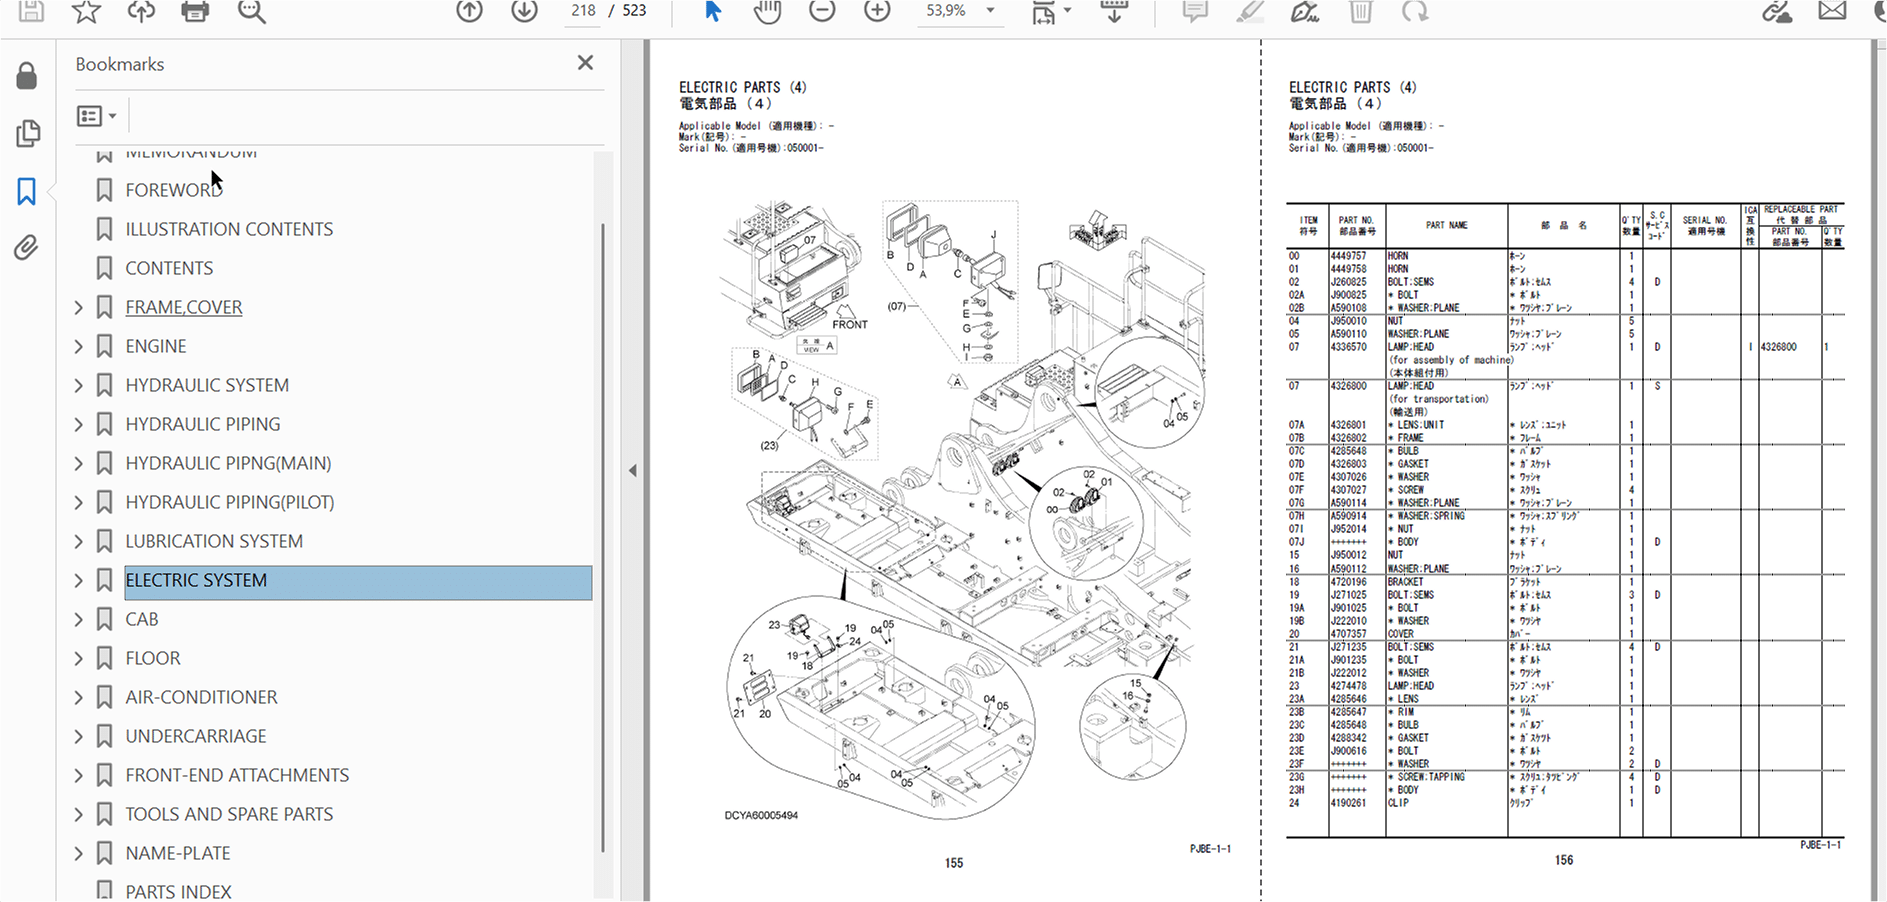
Task: Click the zoom out minus button
Action: pyautogui.click(x=822, y=11)
